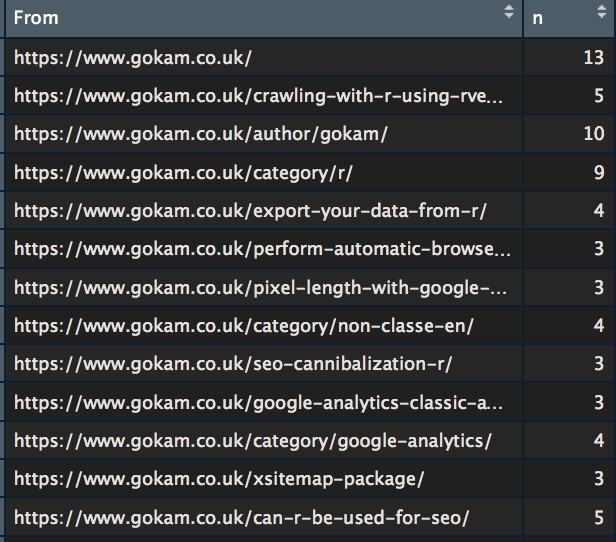Select the pixel-length-with-google row
Viewport: 616px width, 542px height.
[x=262, y=288]
